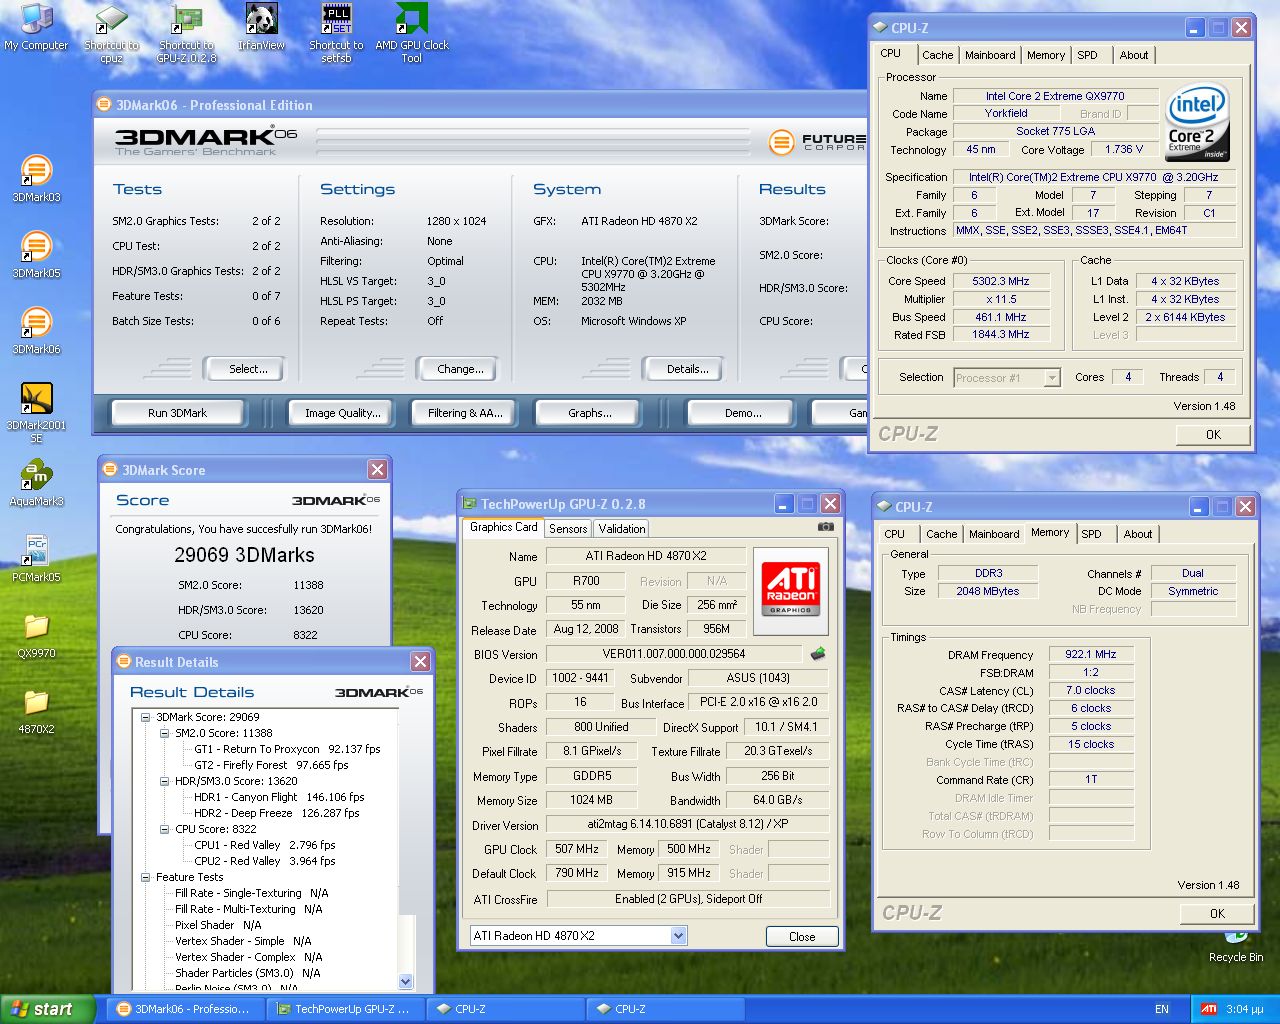
Task: Collapse 3DMark Score: 29069 tree node
Action: [x=145, y=717]
